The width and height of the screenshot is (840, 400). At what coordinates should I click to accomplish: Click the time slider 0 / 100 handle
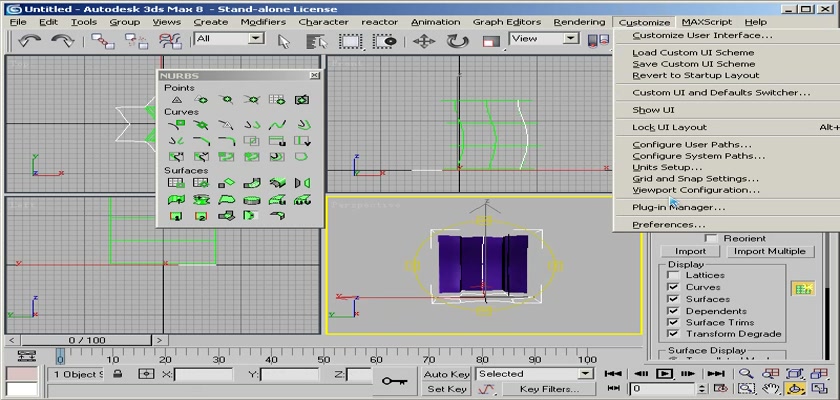tap(88, 340)
